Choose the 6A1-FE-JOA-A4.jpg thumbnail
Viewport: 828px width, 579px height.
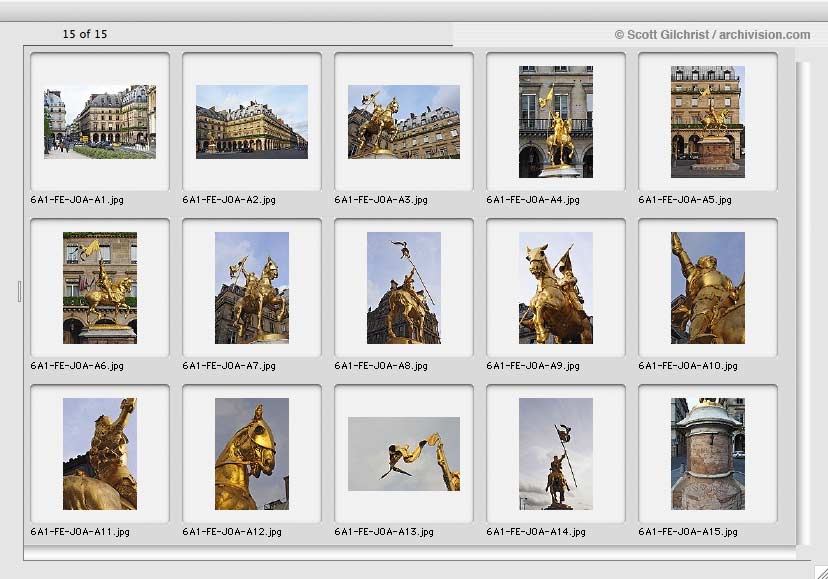click(556, 122)
